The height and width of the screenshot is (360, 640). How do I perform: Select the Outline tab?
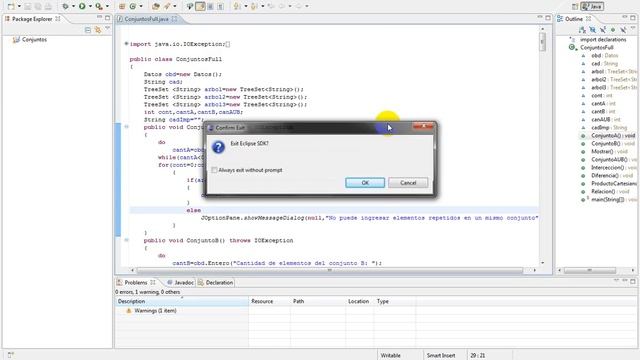point(574,19)
